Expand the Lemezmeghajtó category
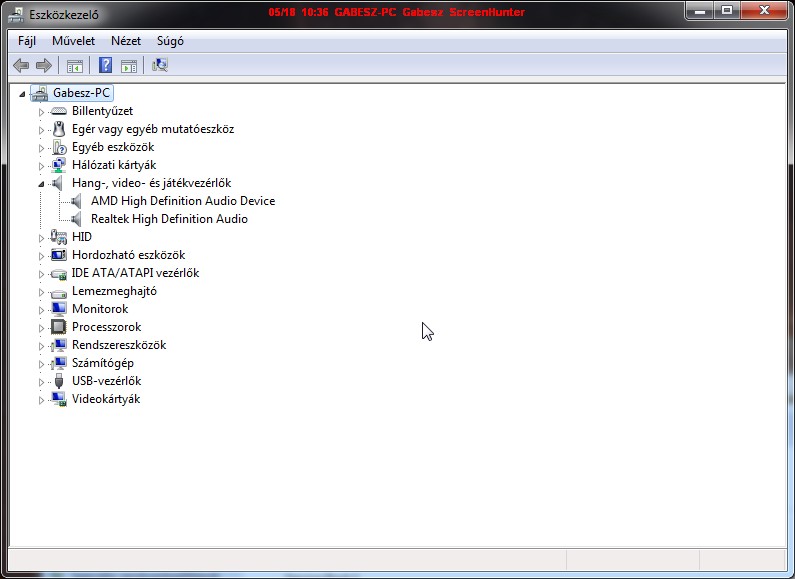Image resolution: width=795 pixels, height=579 pixels. click(x=41, y=292)
